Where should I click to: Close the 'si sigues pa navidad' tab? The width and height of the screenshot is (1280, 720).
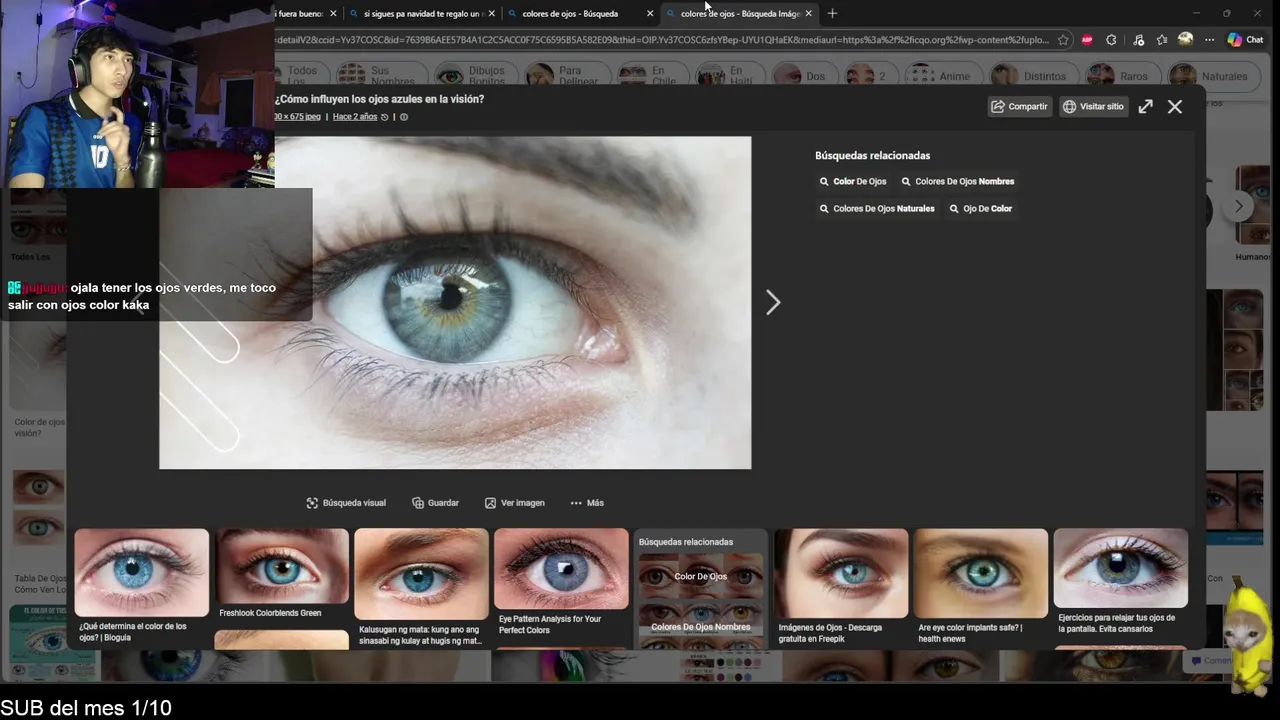pos(491,14)
